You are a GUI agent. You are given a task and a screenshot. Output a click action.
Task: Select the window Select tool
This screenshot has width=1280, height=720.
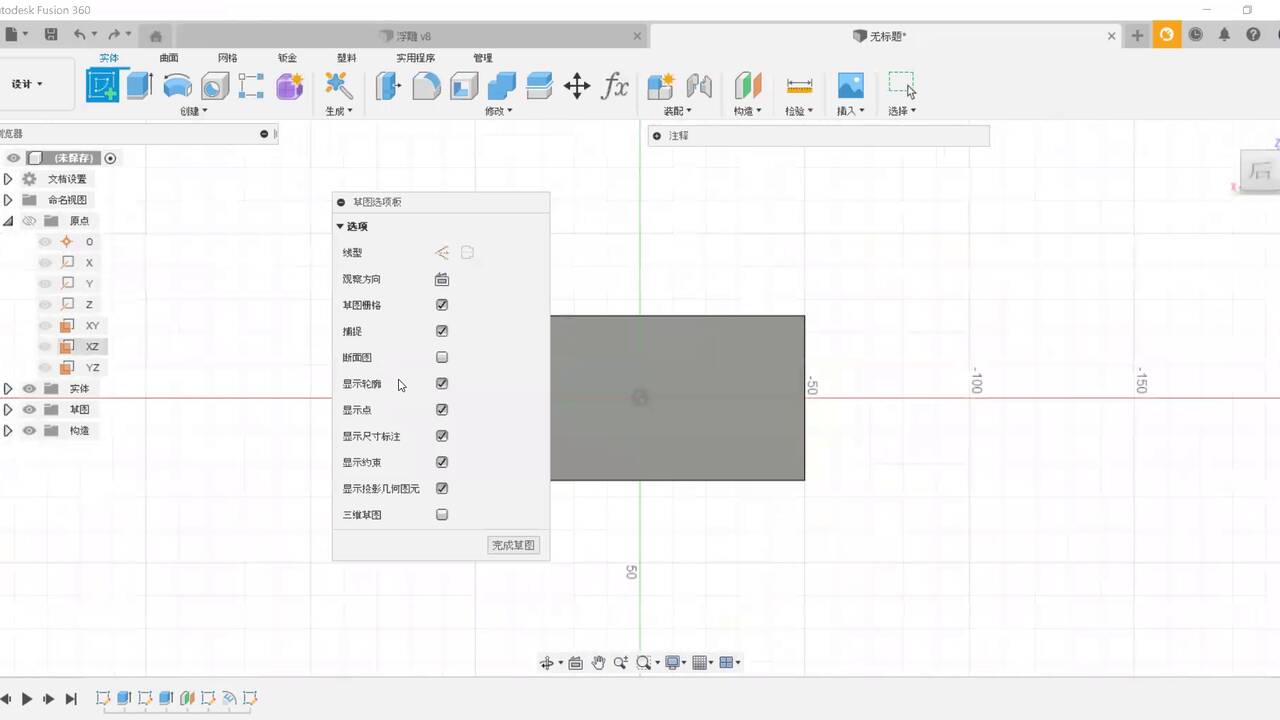(902, 86)
